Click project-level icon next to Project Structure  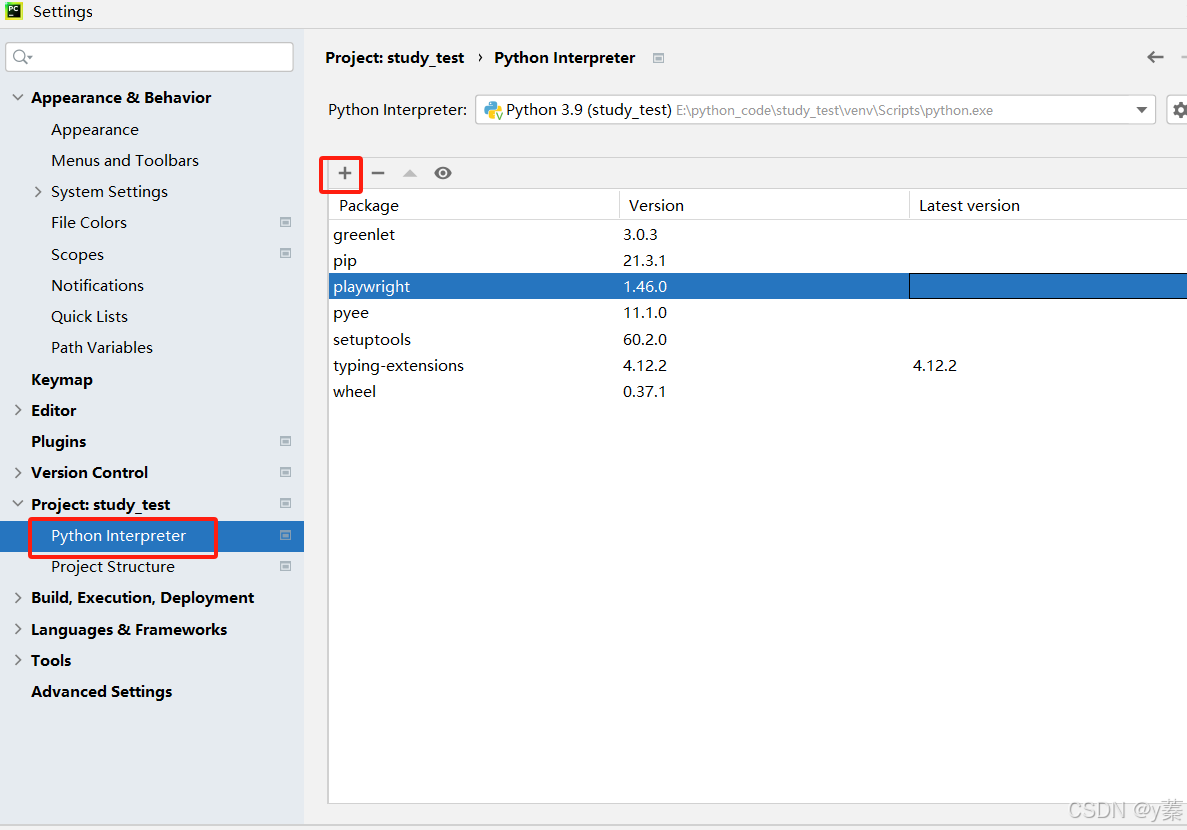285,566
